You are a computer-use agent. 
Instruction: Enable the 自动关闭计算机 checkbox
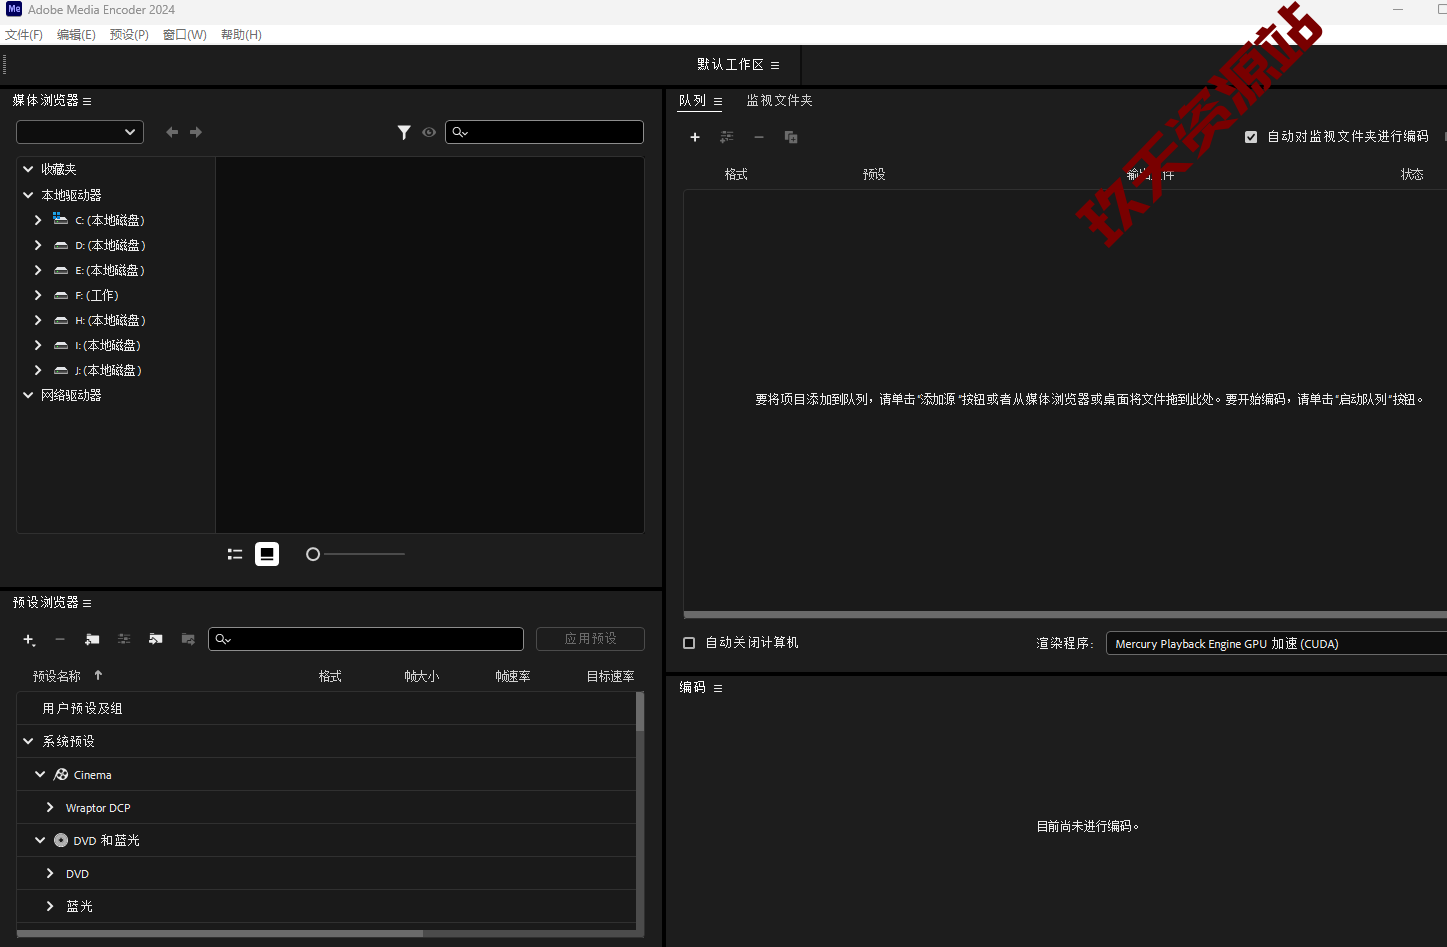pyautogui.click(x=689, y=643)
